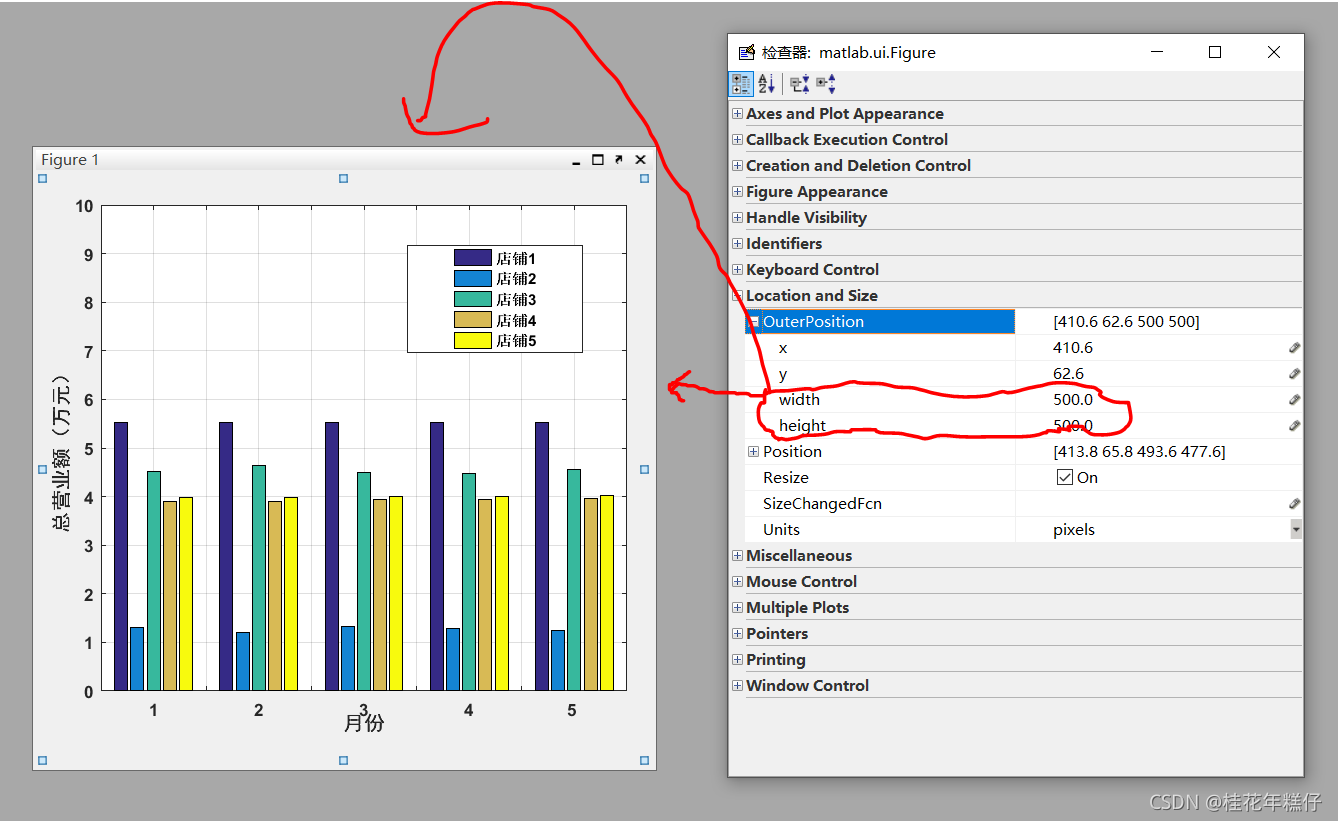The width and height of the screenshot is (1338, 821).
Task: Expand Figure Appearance group
Action: click(x=738, y=192)
